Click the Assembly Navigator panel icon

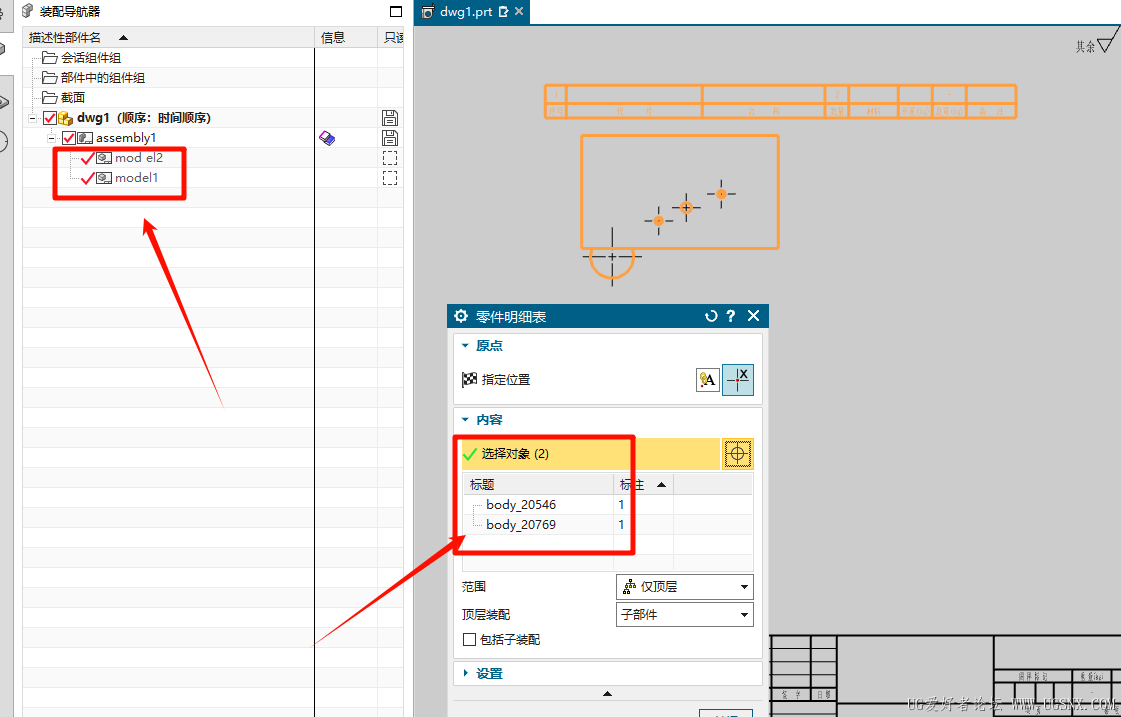coord(28,11)
